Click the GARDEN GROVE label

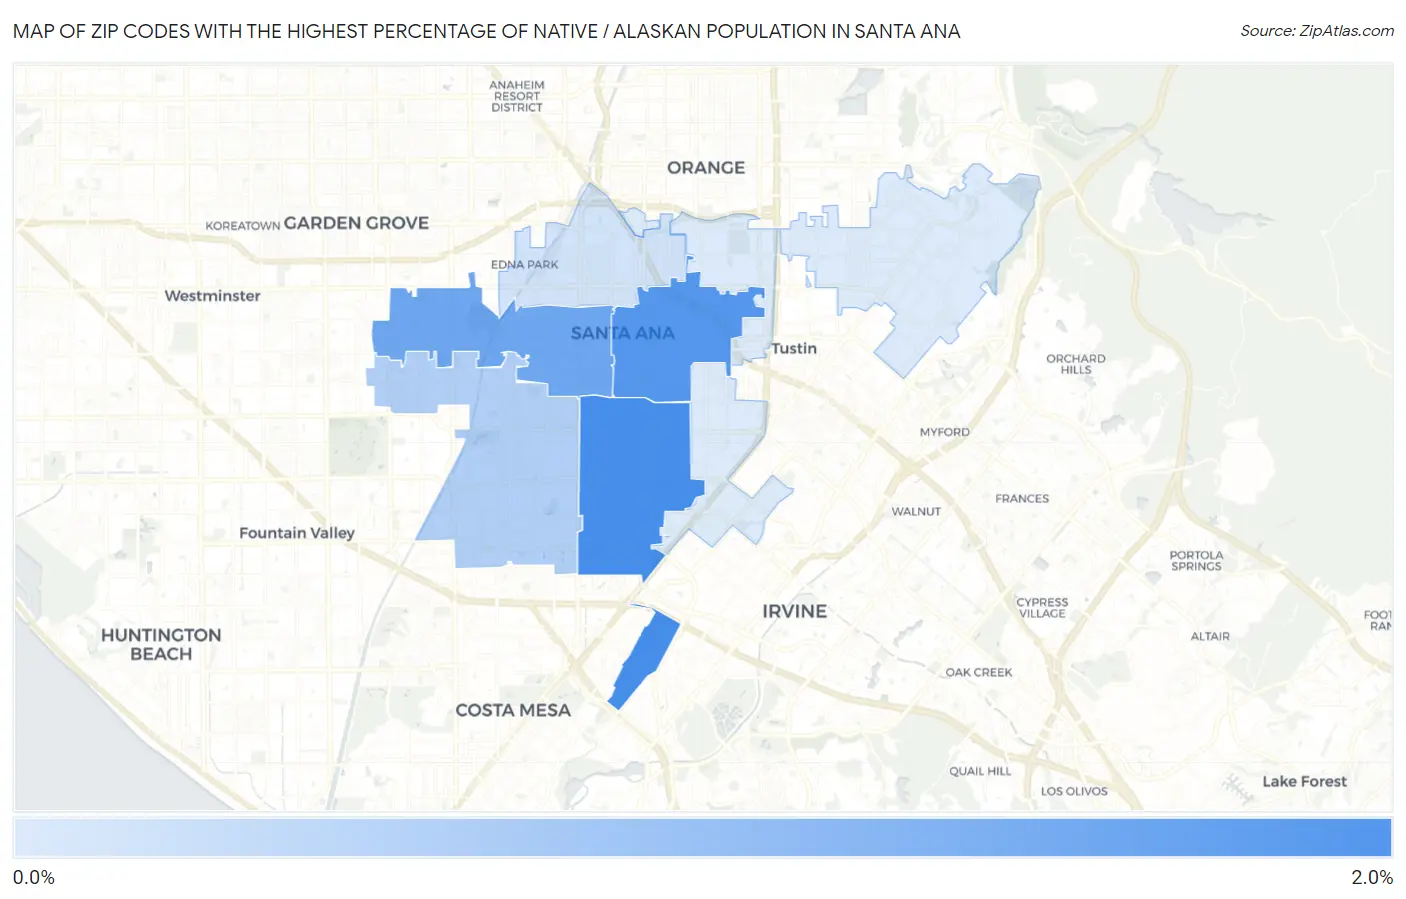pos(356,223)
